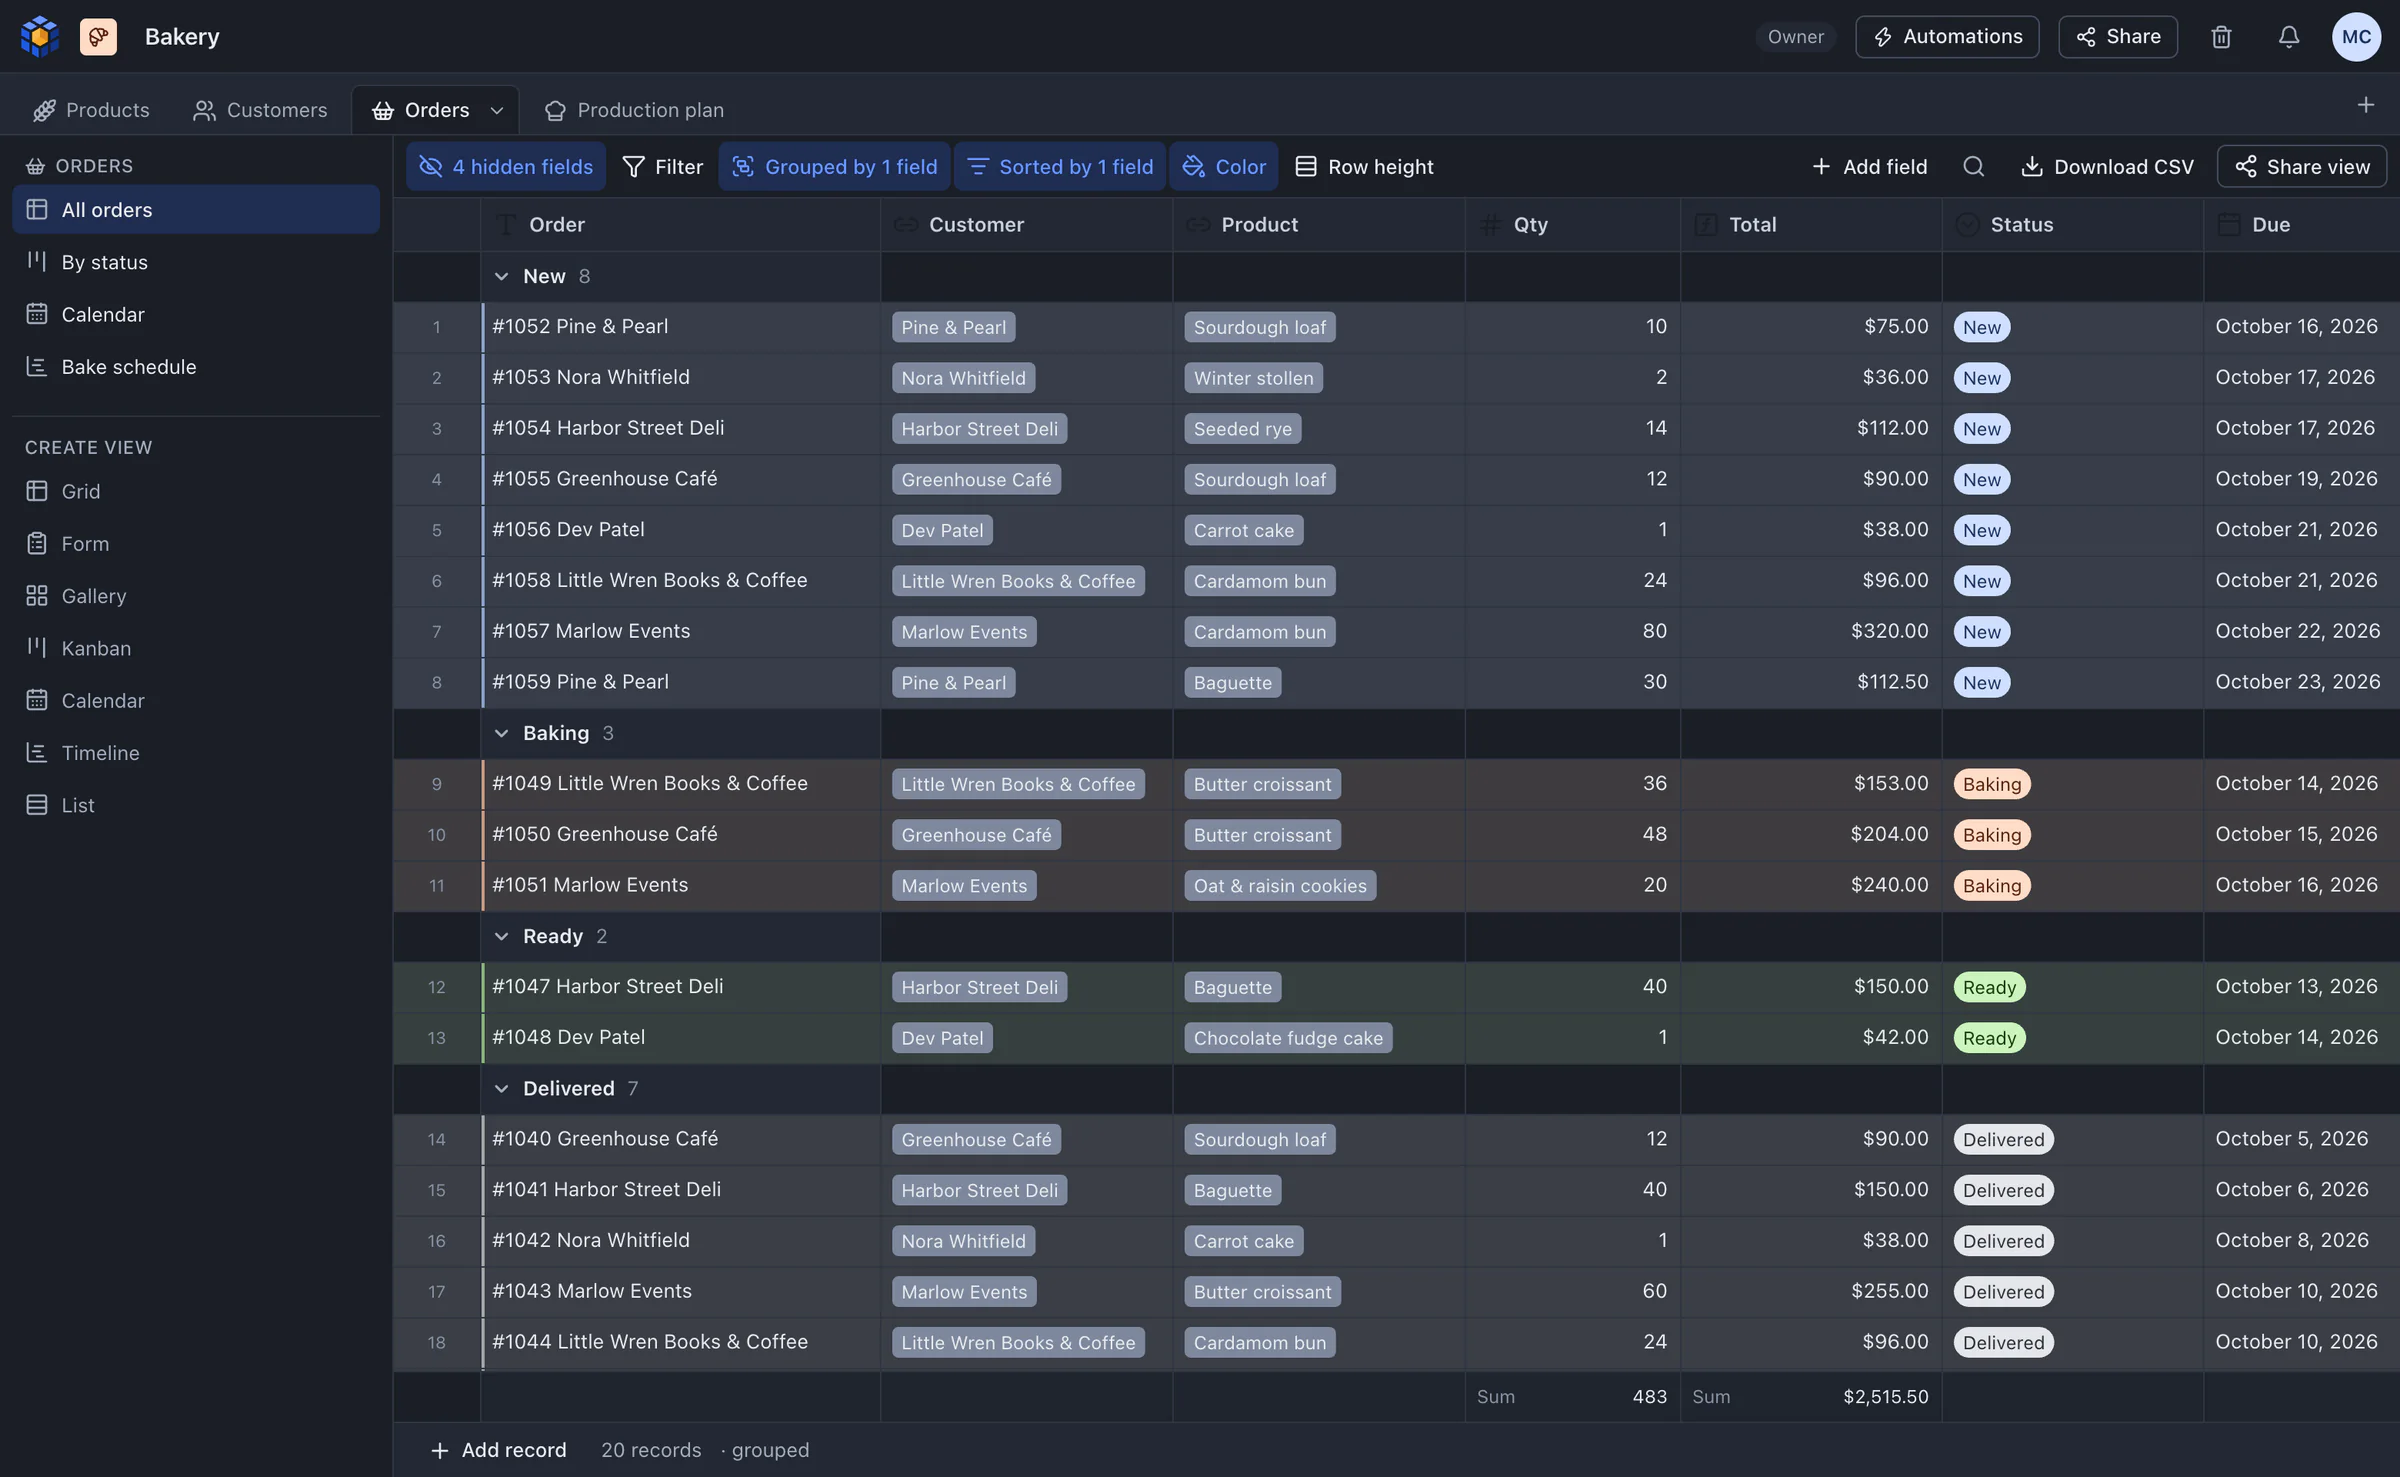
Task: Click the Bakery base icon
Action: point(98,37)
